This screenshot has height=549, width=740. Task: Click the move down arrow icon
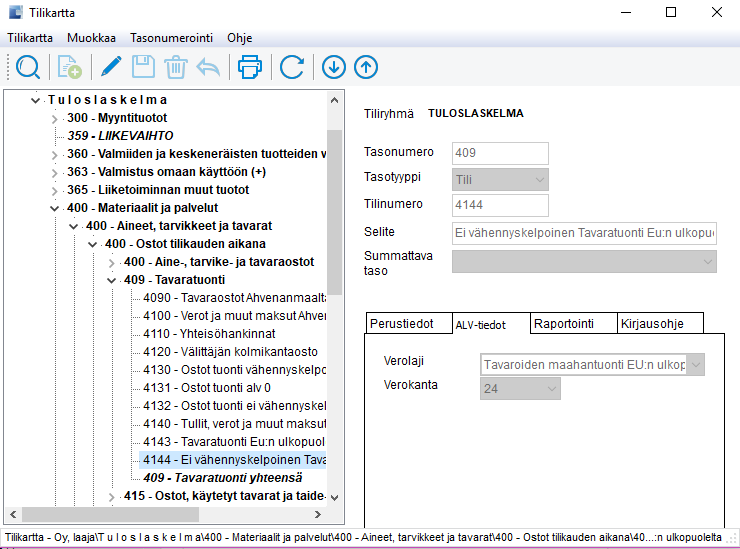[334, 67]
